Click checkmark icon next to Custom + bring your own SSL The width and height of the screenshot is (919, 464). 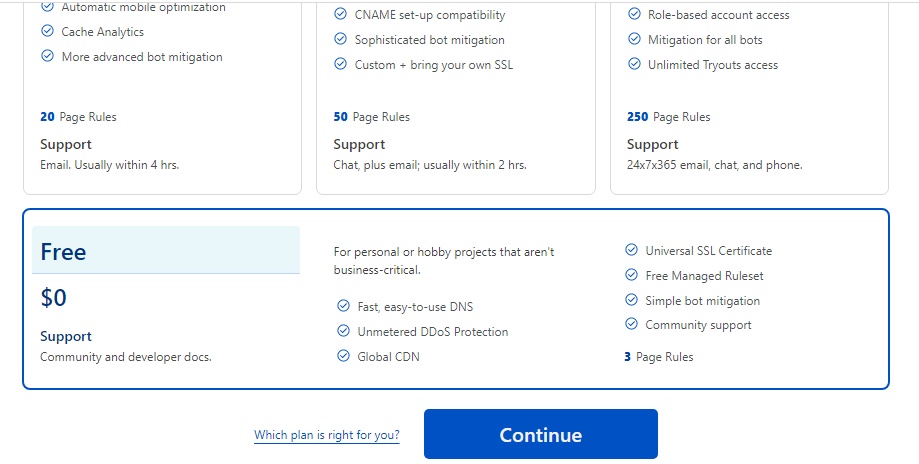341,64
